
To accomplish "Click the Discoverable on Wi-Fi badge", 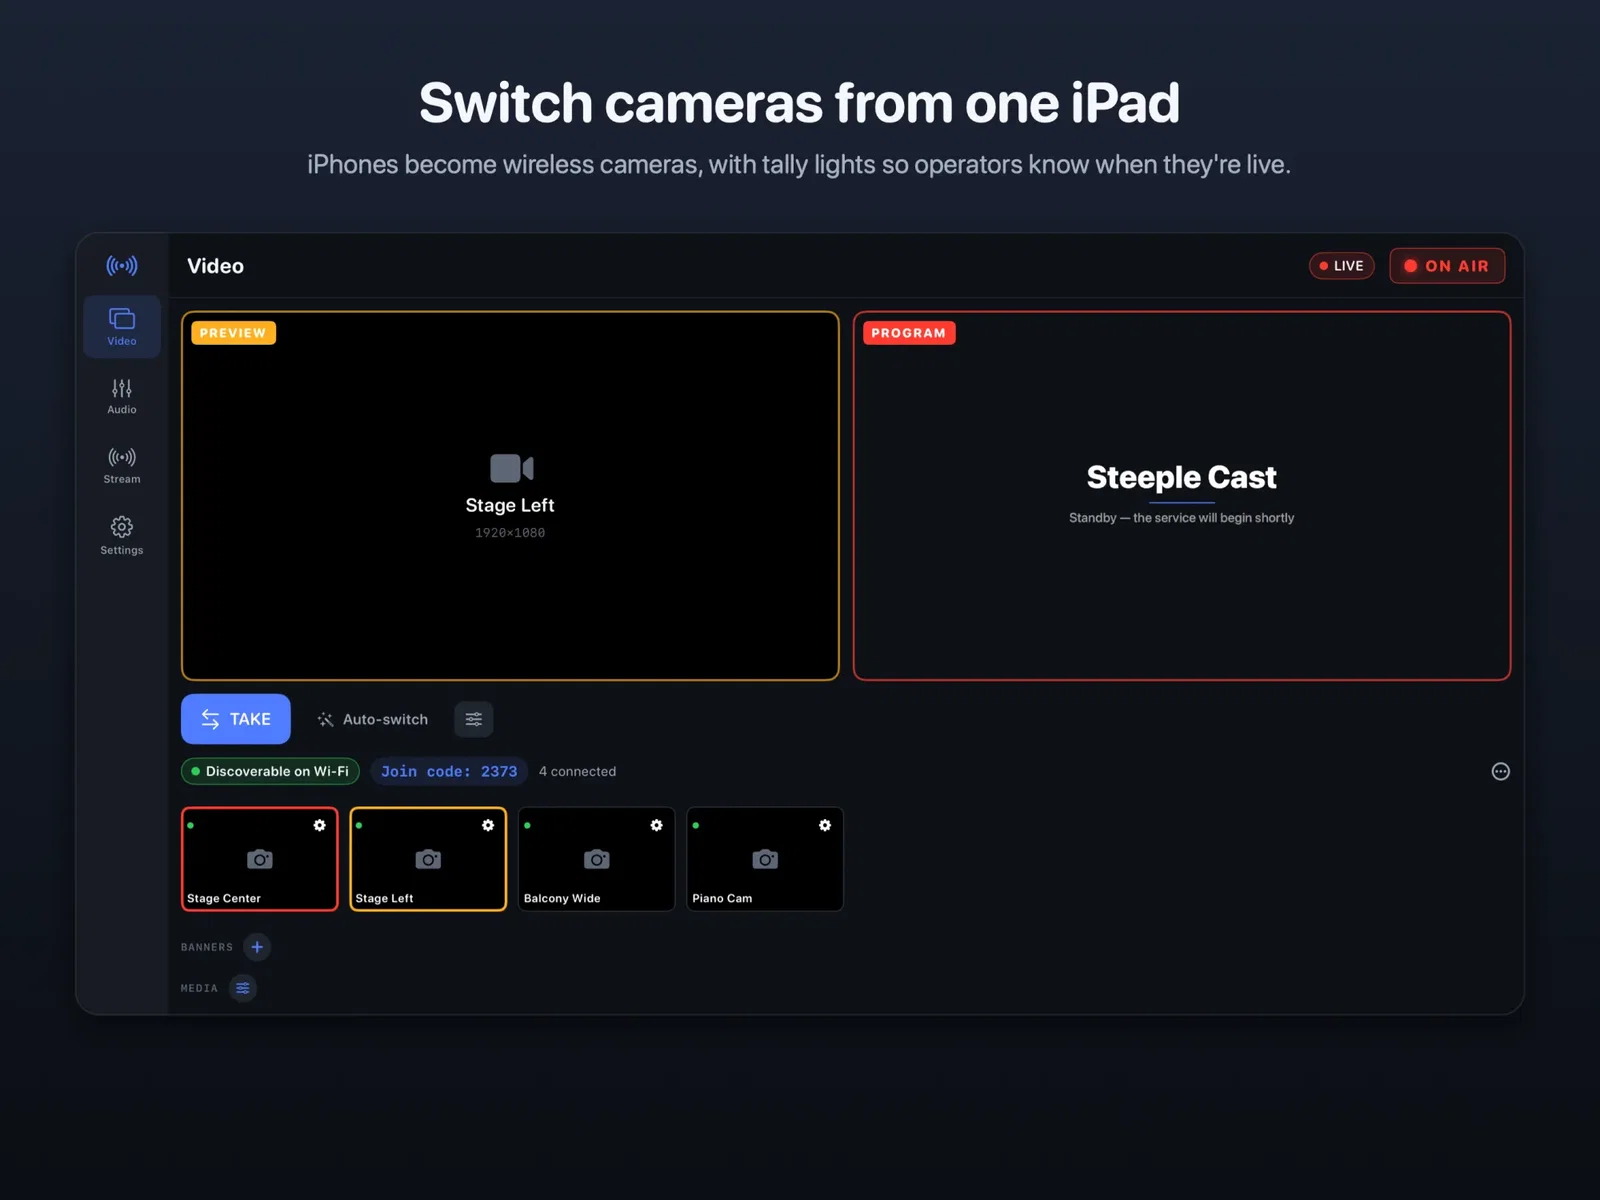I will (270, 771).
